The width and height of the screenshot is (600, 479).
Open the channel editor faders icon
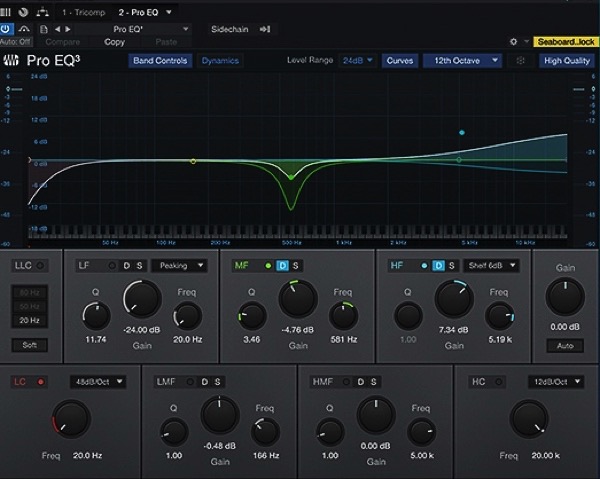click(x=5, y=12)
